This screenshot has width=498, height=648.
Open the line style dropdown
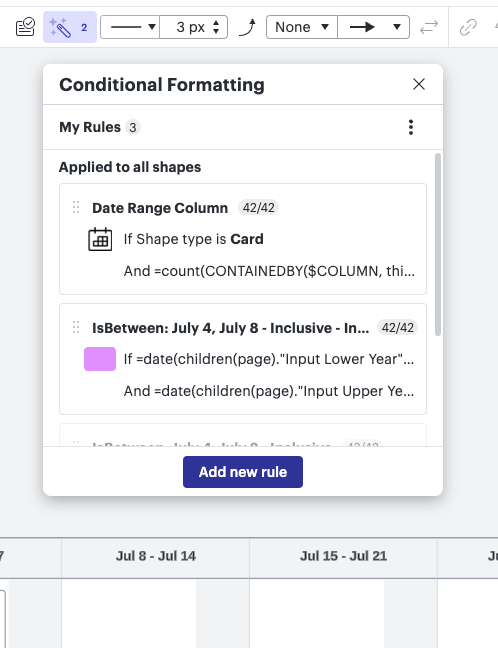(x=130, y=27)
